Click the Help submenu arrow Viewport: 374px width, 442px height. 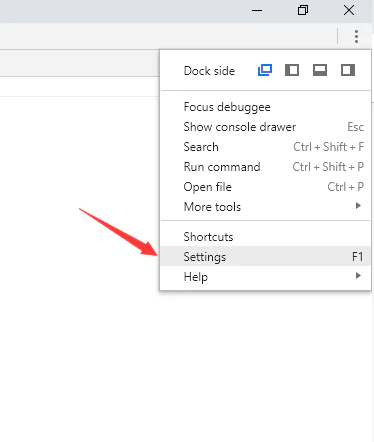click(x=358, y=276)
